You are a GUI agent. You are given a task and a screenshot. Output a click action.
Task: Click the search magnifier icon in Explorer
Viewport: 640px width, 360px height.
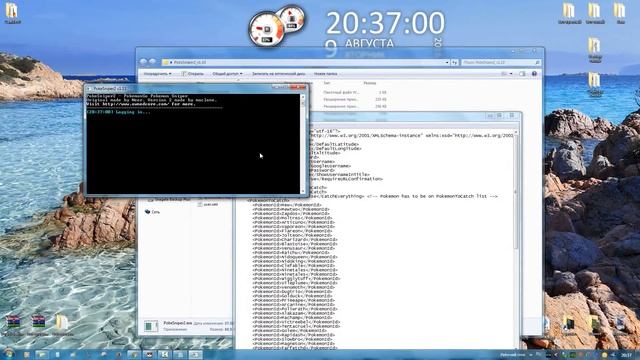coord(537,62)
